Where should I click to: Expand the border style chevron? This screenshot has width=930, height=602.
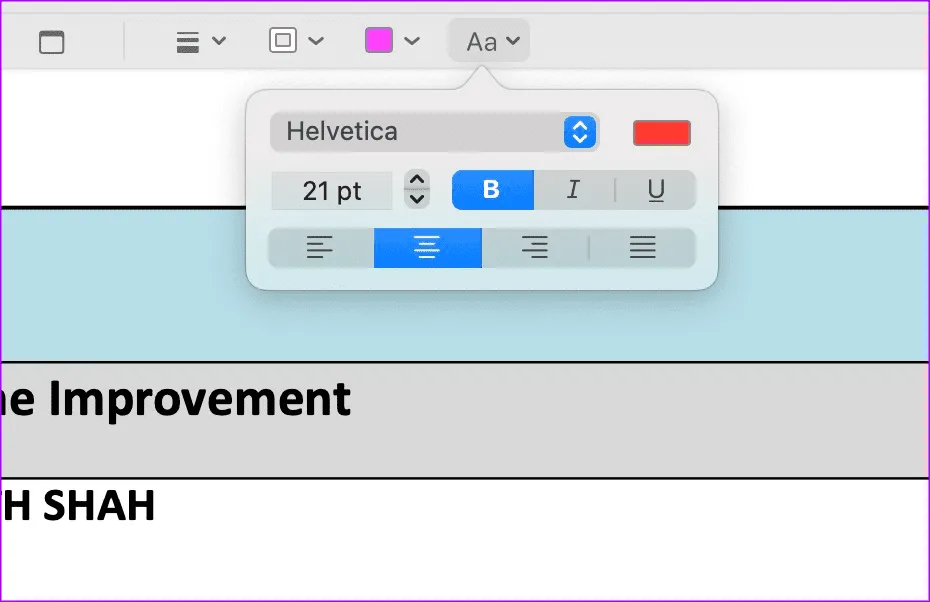[316, 42]
